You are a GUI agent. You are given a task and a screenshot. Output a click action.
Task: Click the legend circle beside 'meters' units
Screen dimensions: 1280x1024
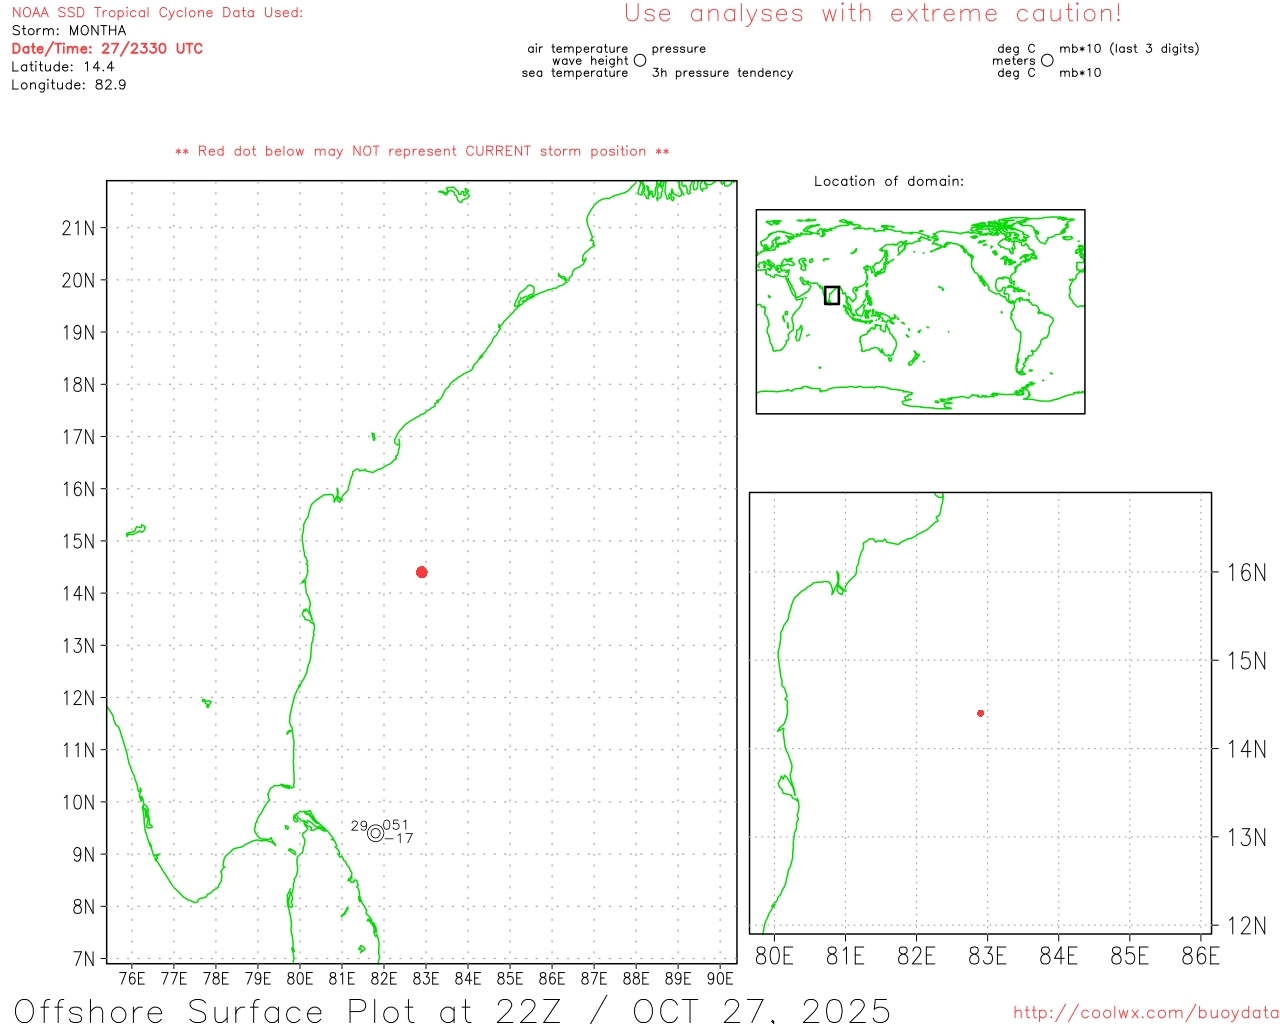click(x=1047, y=61)
